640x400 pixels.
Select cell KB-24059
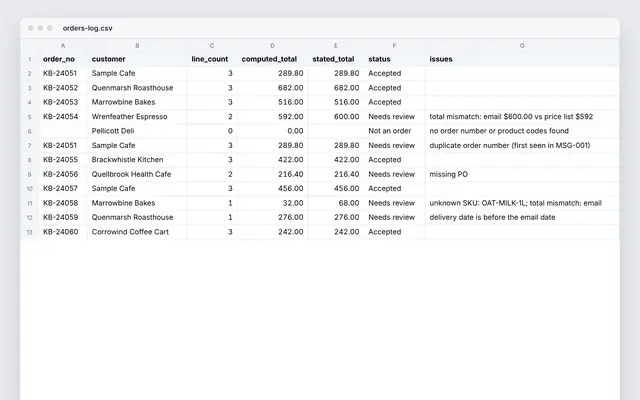pyautogui.click(x=63, y=217)
